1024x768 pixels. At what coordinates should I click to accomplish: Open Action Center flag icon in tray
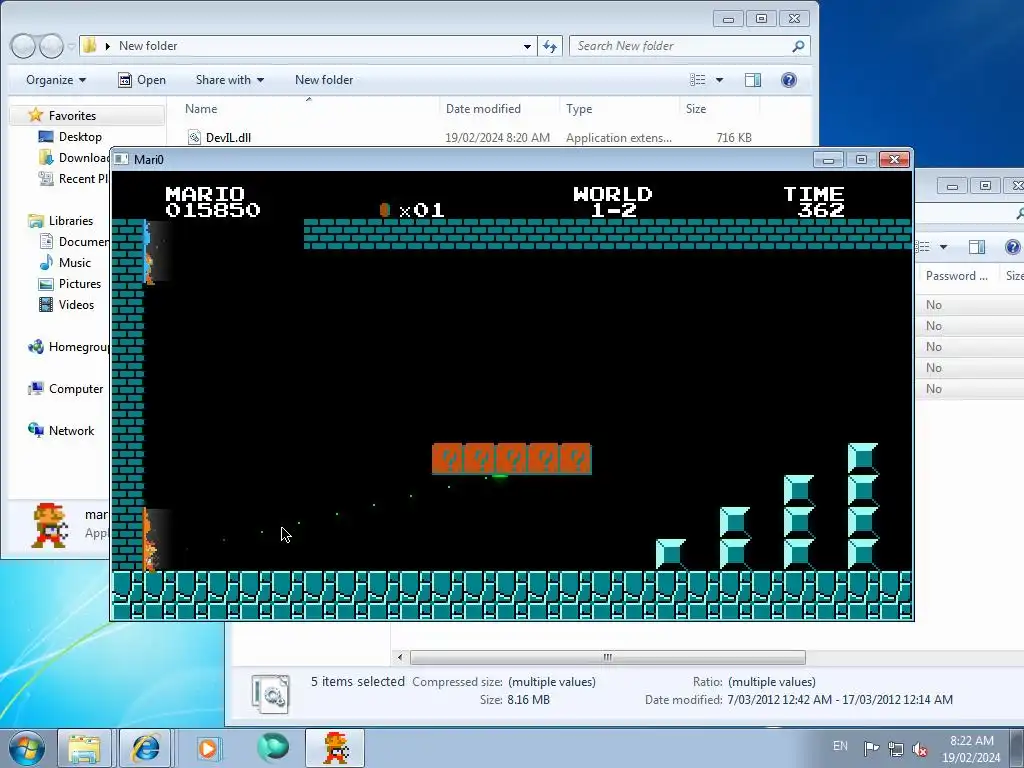click(x=871, y=749)
